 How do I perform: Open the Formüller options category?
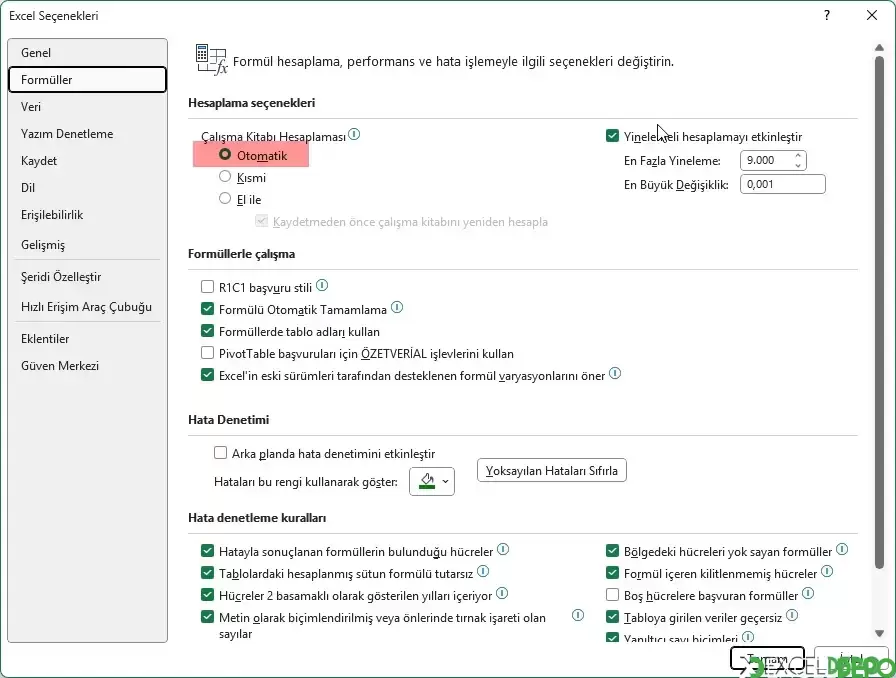point(87,79)
